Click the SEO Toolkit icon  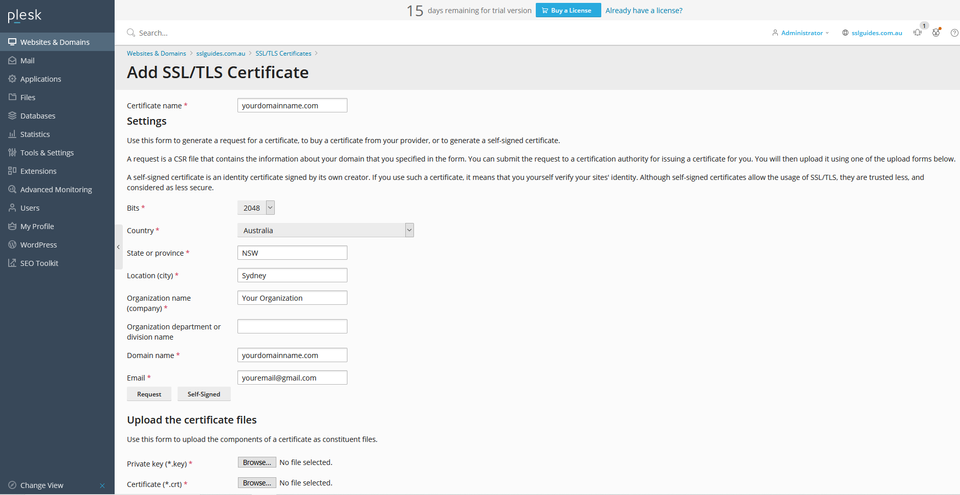coord(12,263)
